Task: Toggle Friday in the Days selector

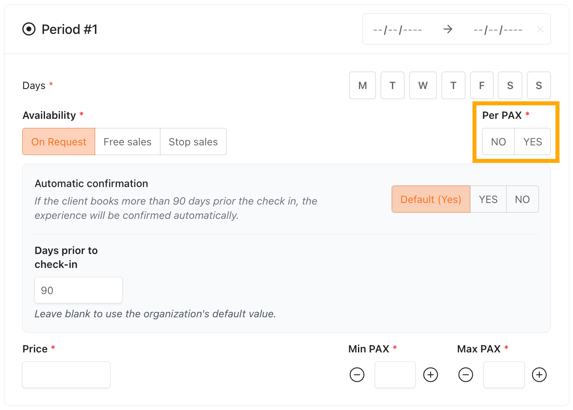Action: point(482,85)
